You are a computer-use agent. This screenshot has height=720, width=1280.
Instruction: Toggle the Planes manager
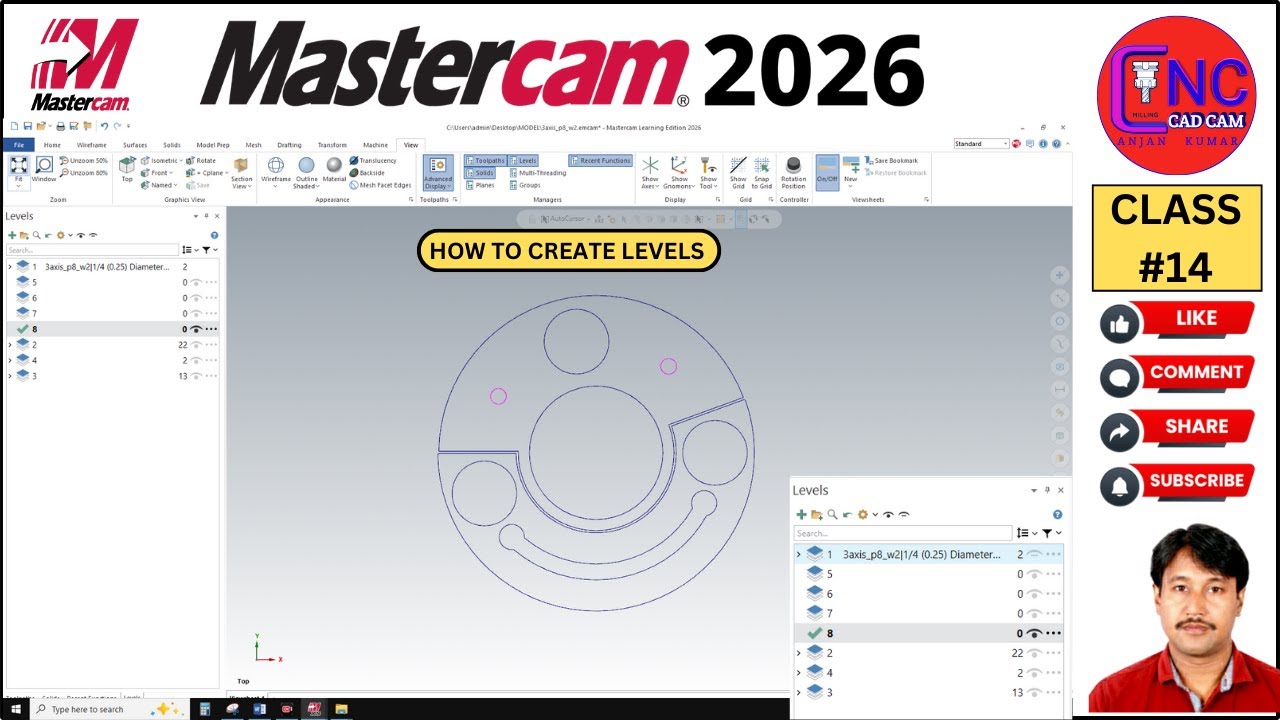click(x=480, y=185)
